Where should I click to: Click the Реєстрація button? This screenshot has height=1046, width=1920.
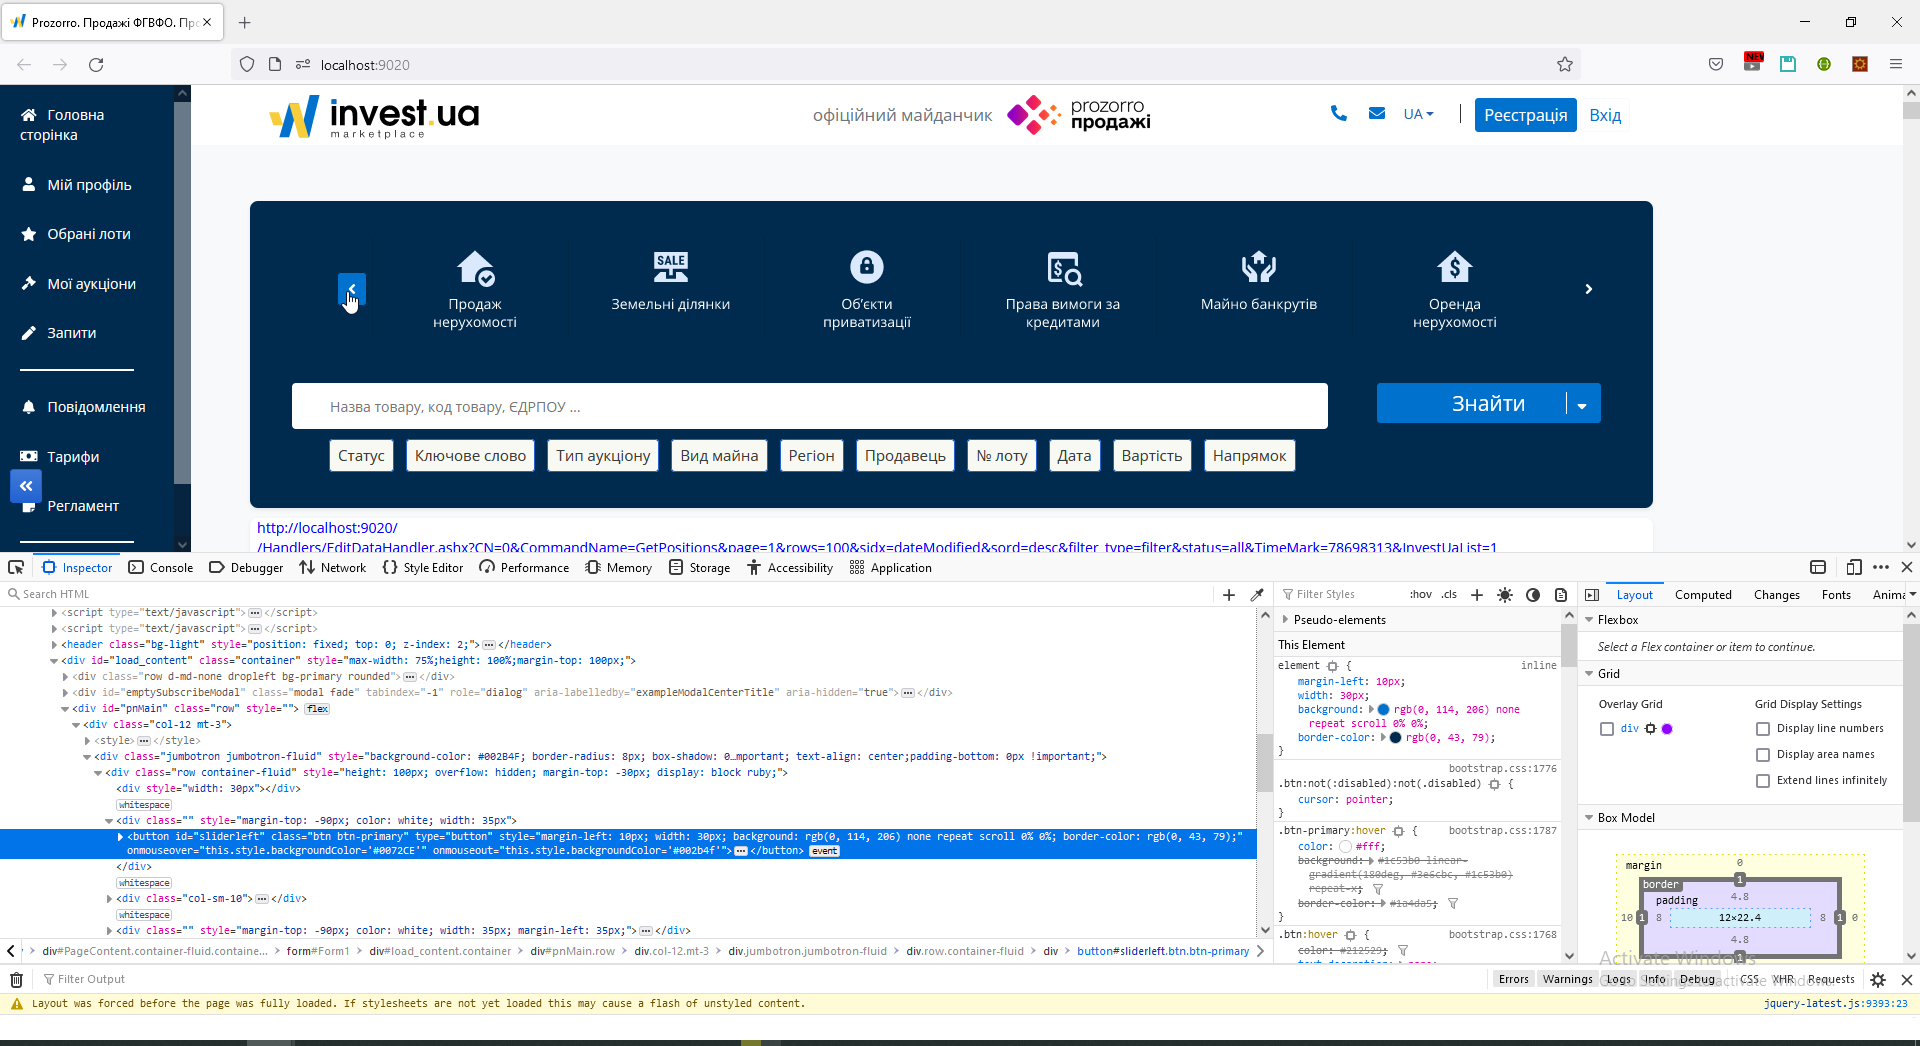(x=1526, y=115)
